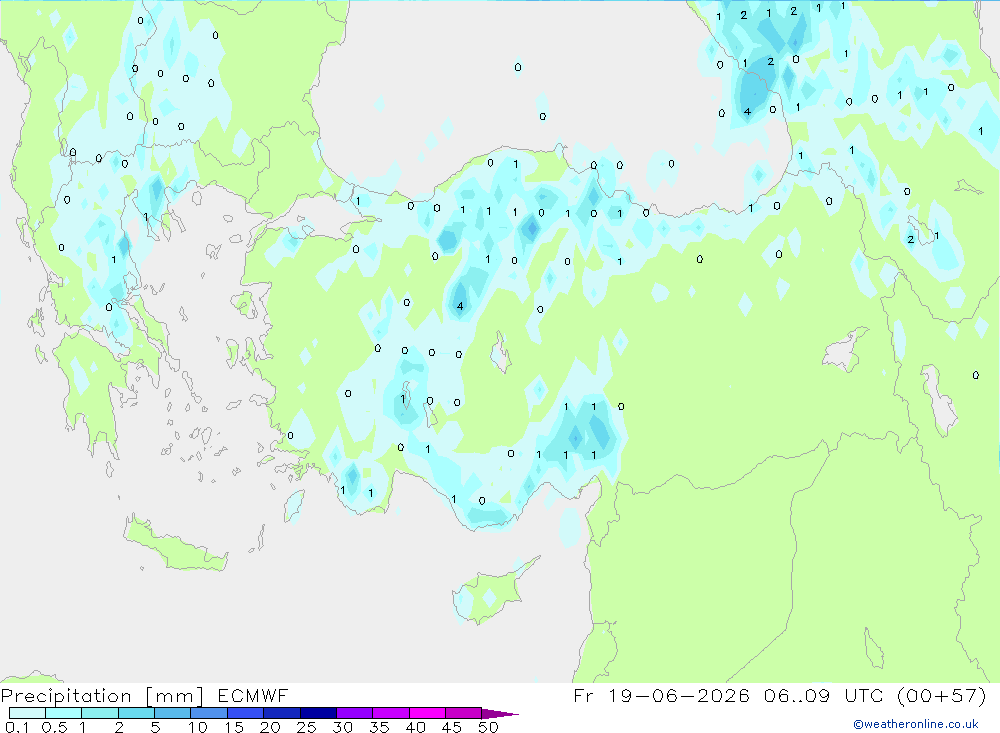
Task: Click the 15–20 mm blue swatch
Action: [x=246, y=713]
